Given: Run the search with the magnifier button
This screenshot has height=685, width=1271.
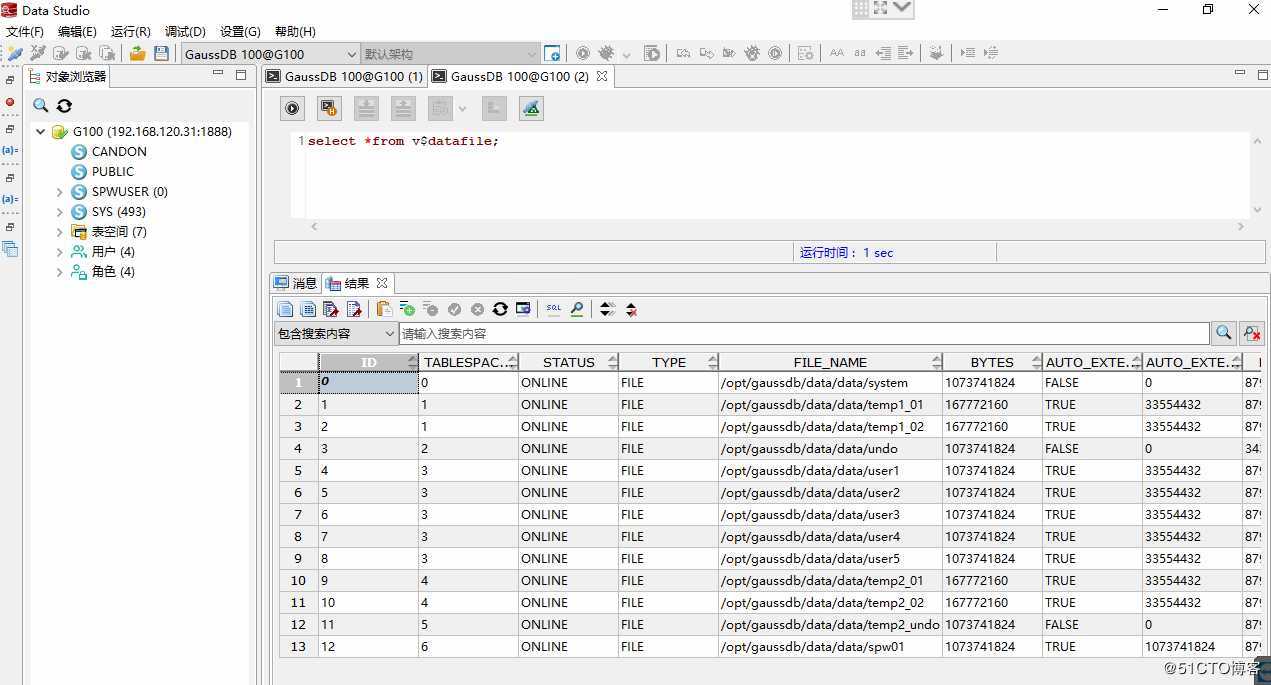Looking at the screenshot, I should [1223, 333].
